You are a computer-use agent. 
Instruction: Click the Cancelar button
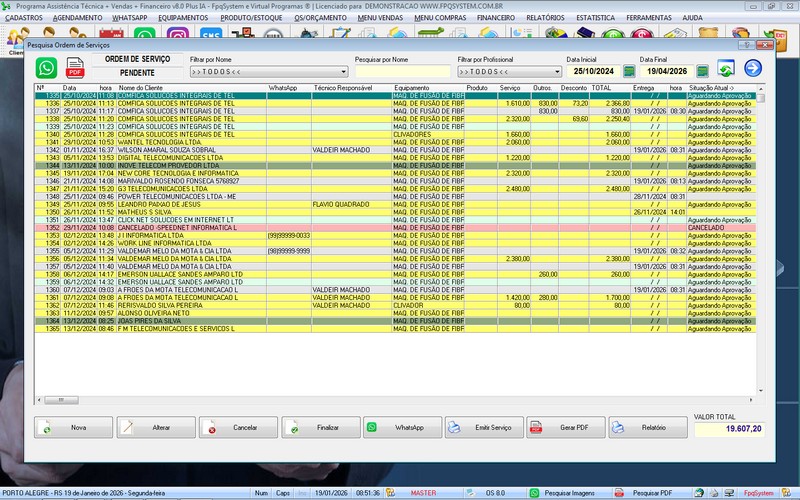point(238,428)
